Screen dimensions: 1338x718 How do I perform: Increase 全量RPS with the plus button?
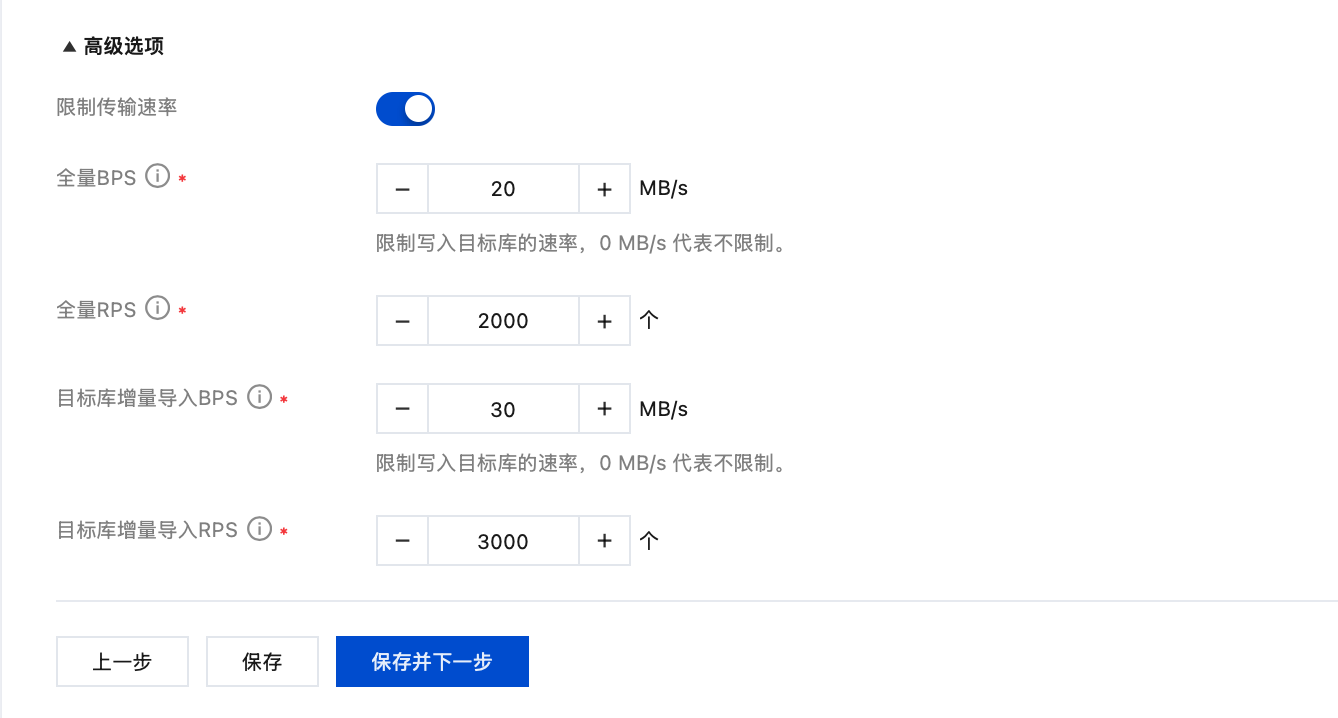coord(604,321)
